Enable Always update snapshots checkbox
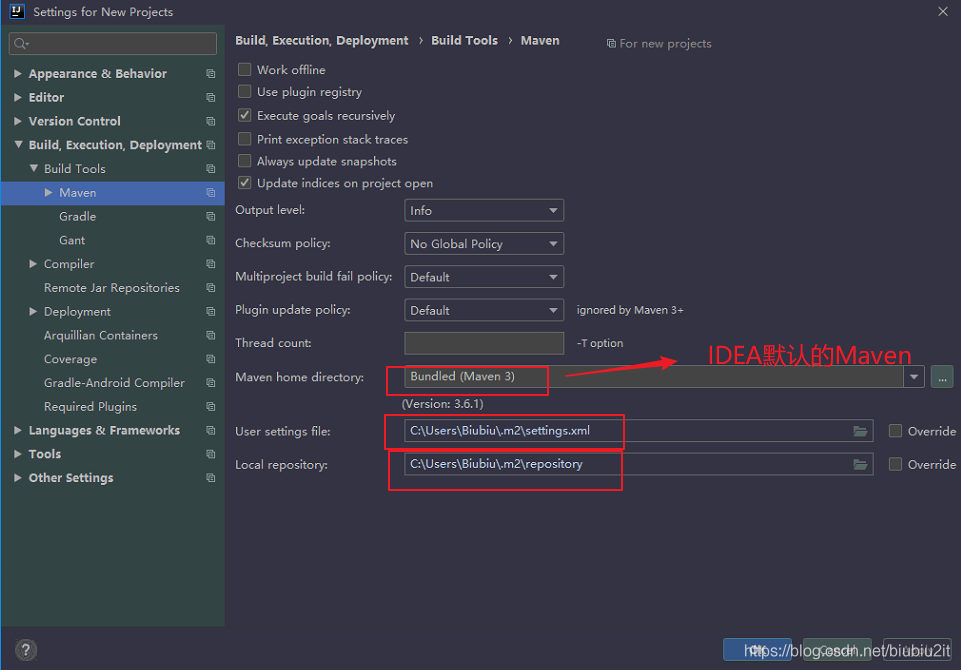Screen dimensions: 961x670 (x=245, y=161)
